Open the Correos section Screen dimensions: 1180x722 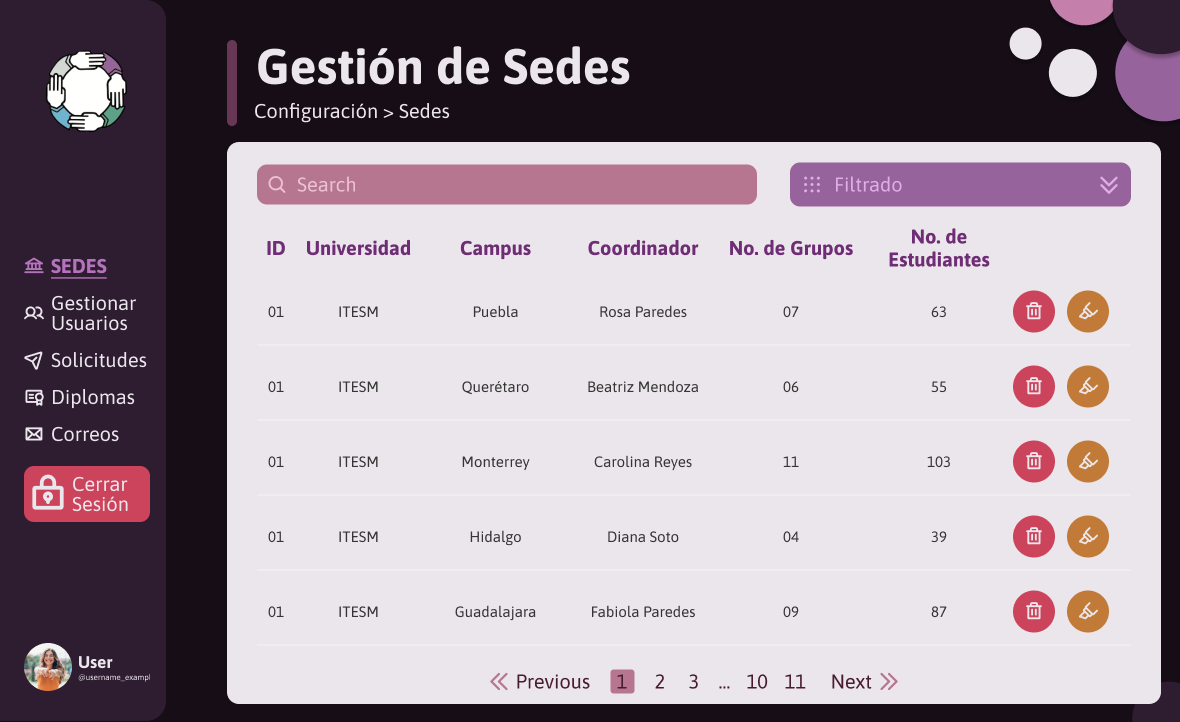coord(71,434)
